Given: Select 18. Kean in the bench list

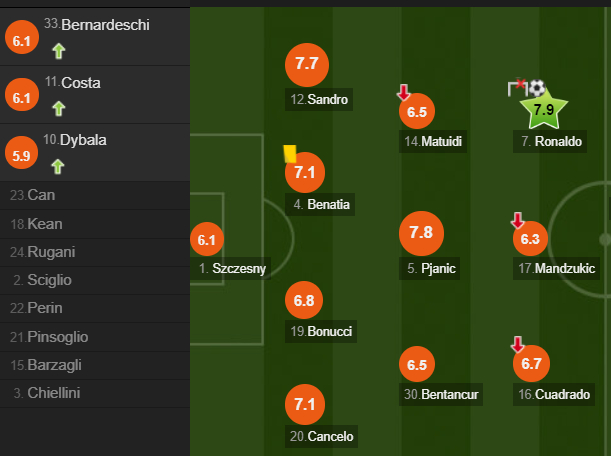Looking at the screenshot, I should click(x=95, y=224).
